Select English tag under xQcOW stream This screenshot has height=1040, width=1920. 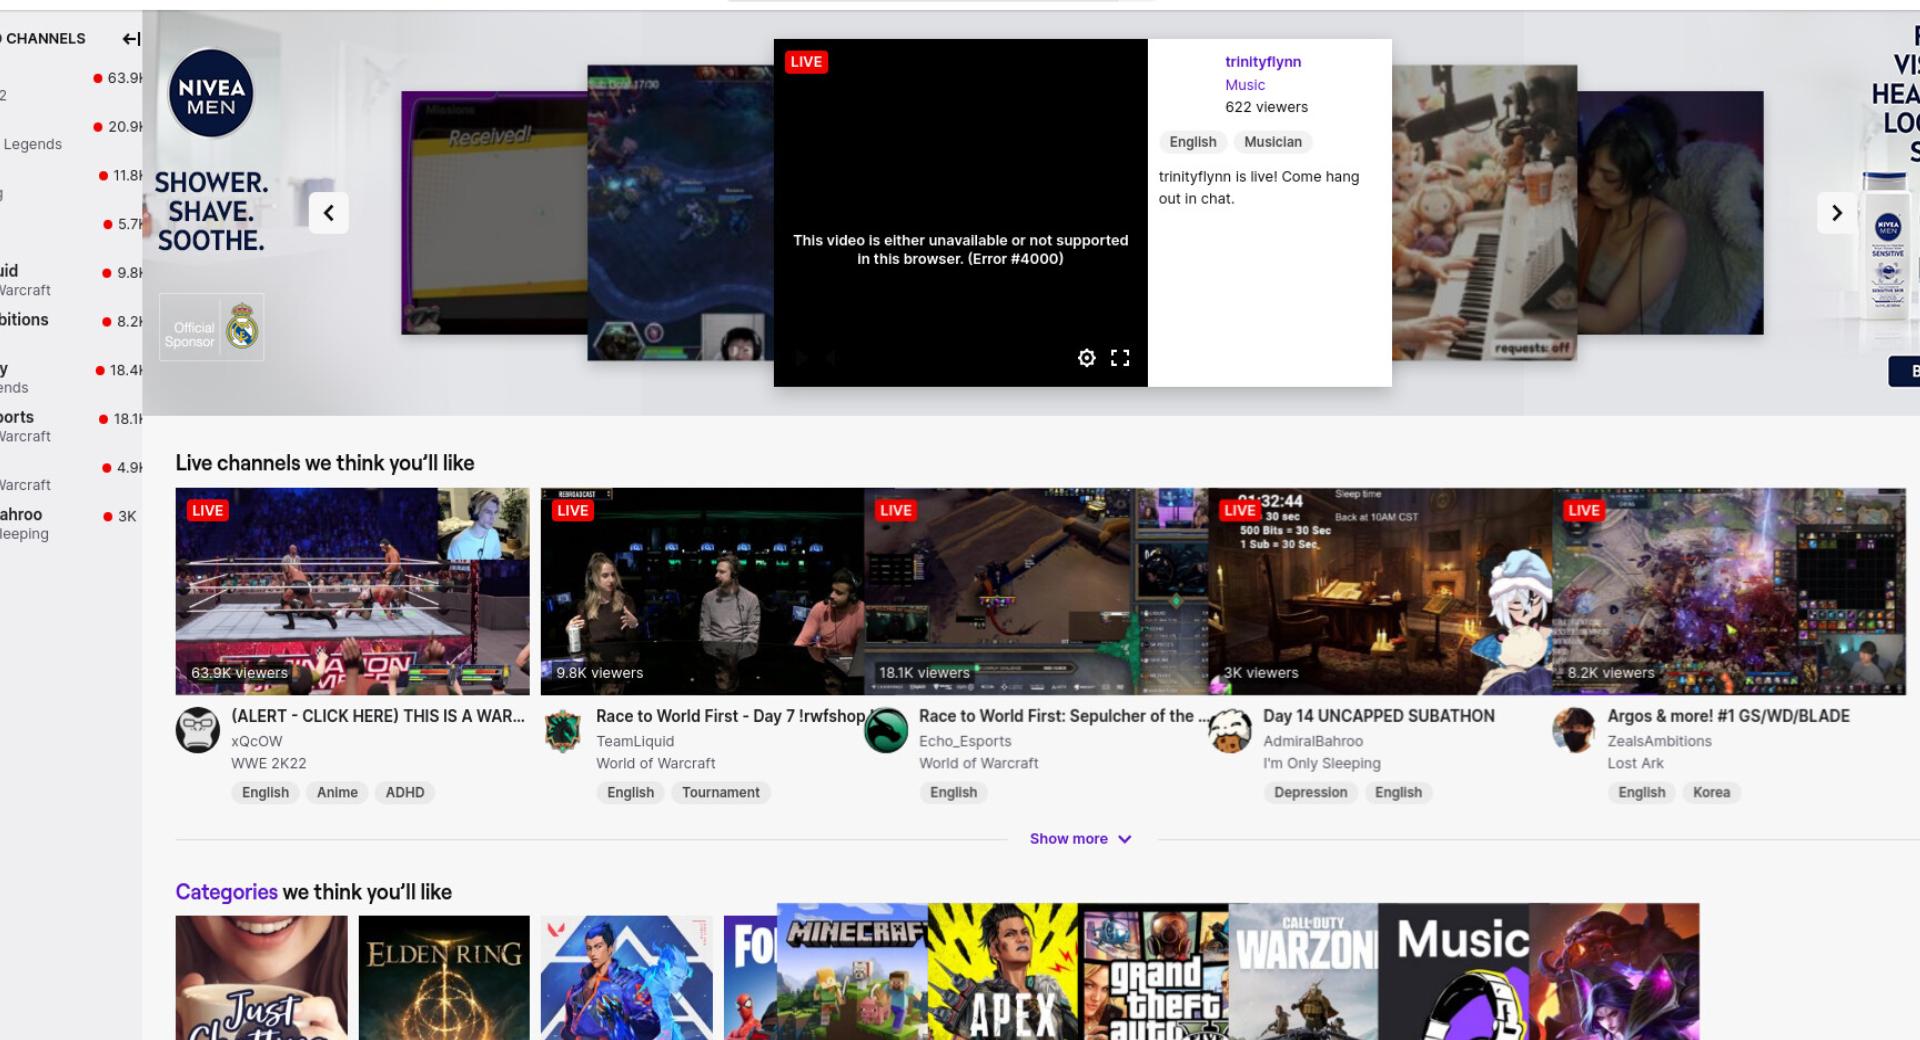point(265,793)
